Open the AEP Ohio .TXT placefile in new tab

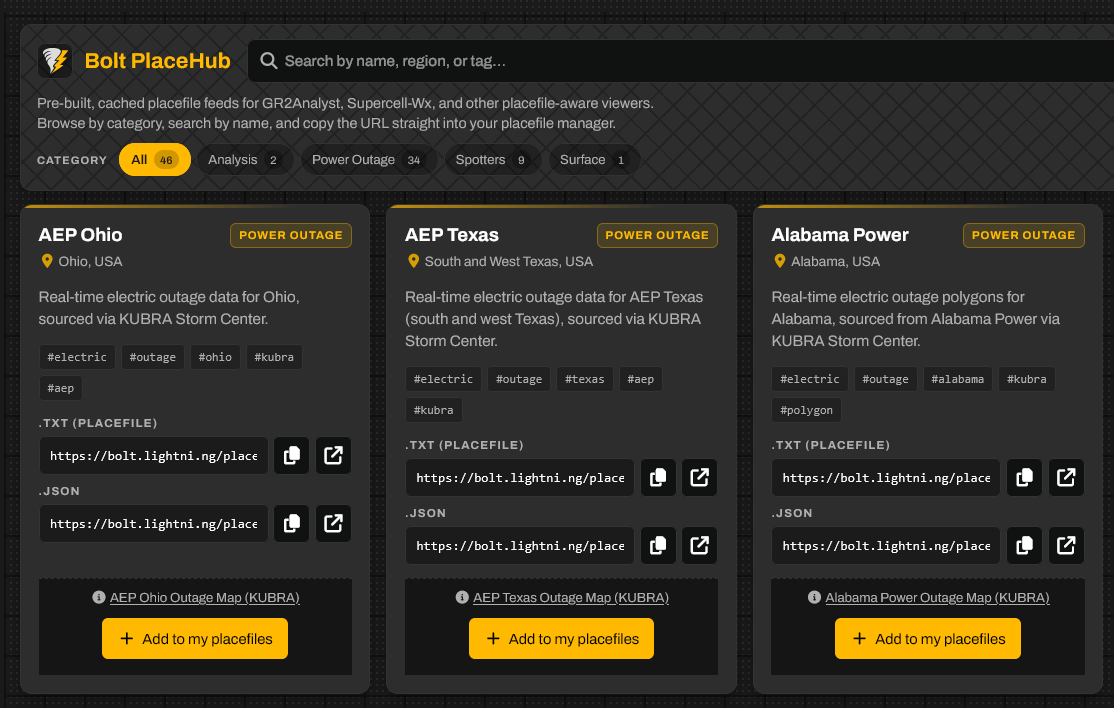coord(333,455)
